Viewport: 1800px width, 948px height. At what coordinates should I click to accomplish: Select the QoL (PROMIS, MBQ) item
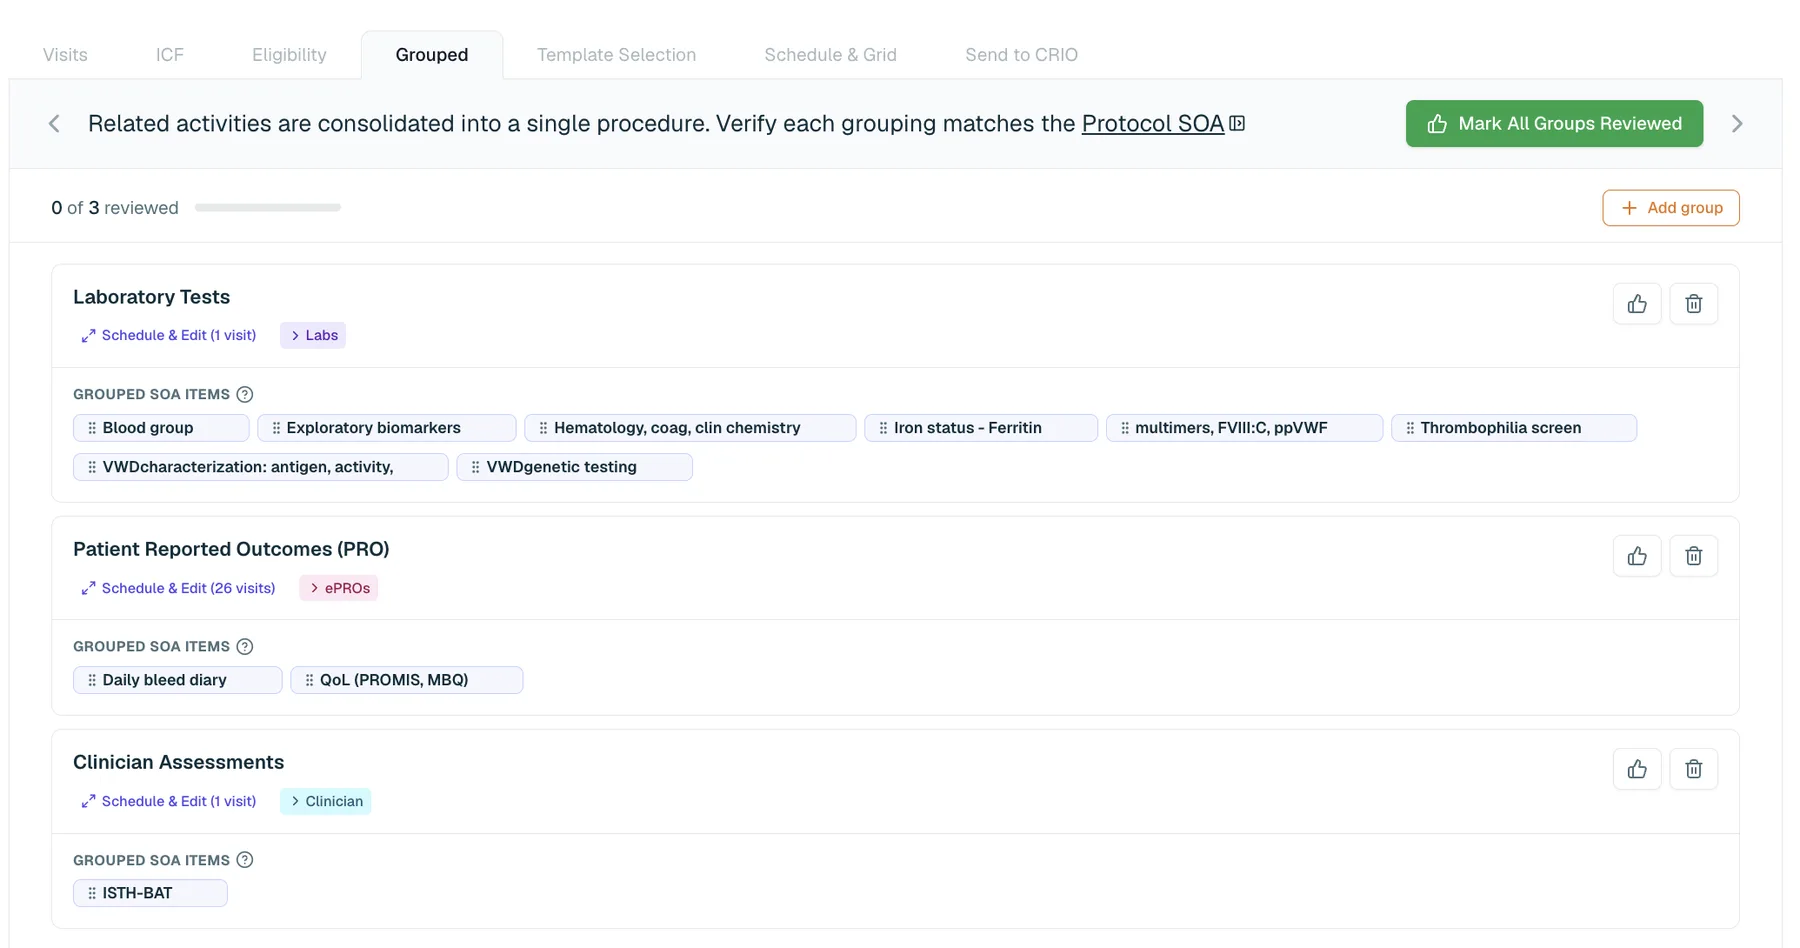point(407,680)
